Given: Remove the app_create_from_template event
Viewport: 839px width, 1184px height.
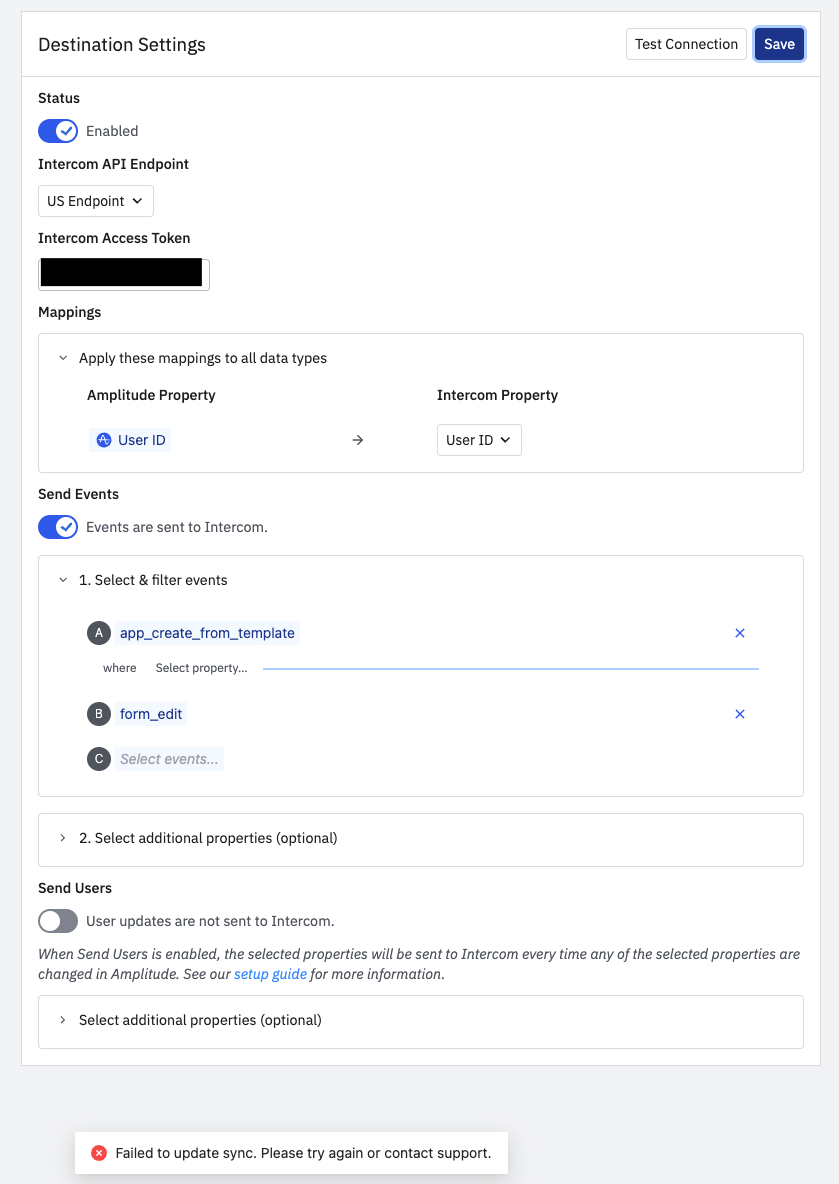Looking at the screenshot, I should [740, 633].
